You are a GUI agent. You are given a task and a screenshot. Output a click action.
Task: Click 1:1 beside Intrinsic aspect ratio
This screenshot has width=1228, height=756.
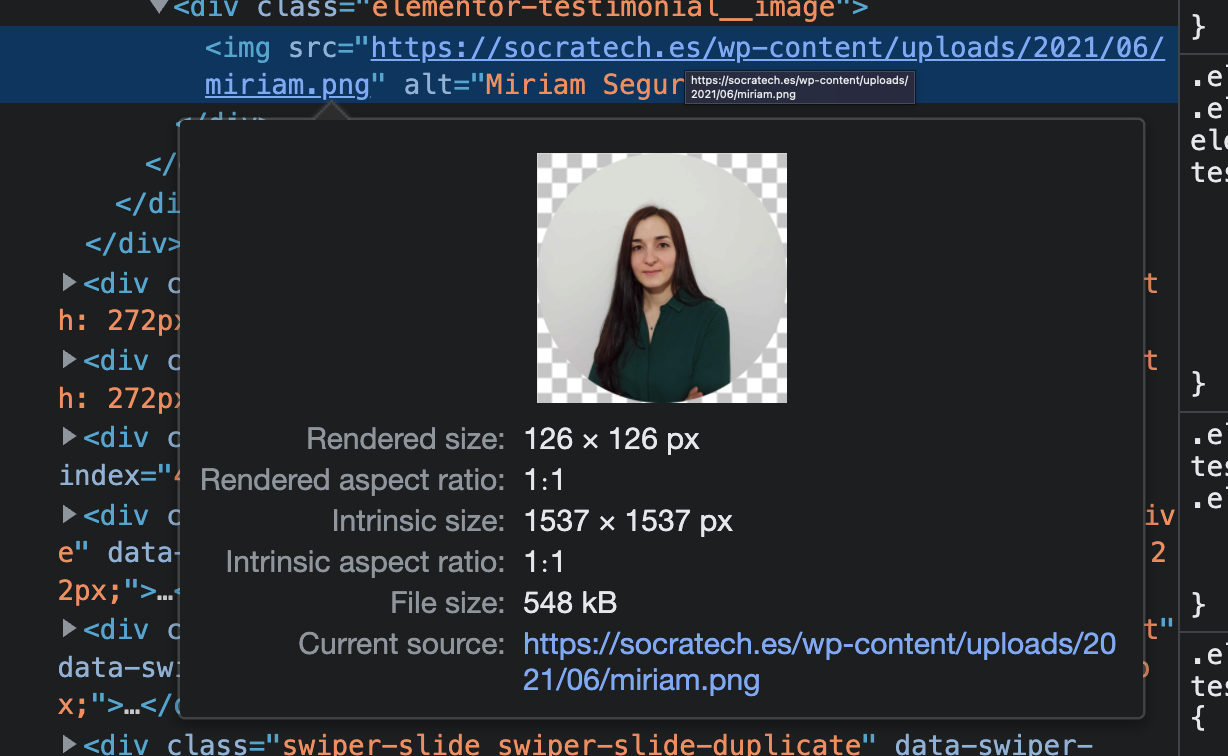tap(544, 562)
